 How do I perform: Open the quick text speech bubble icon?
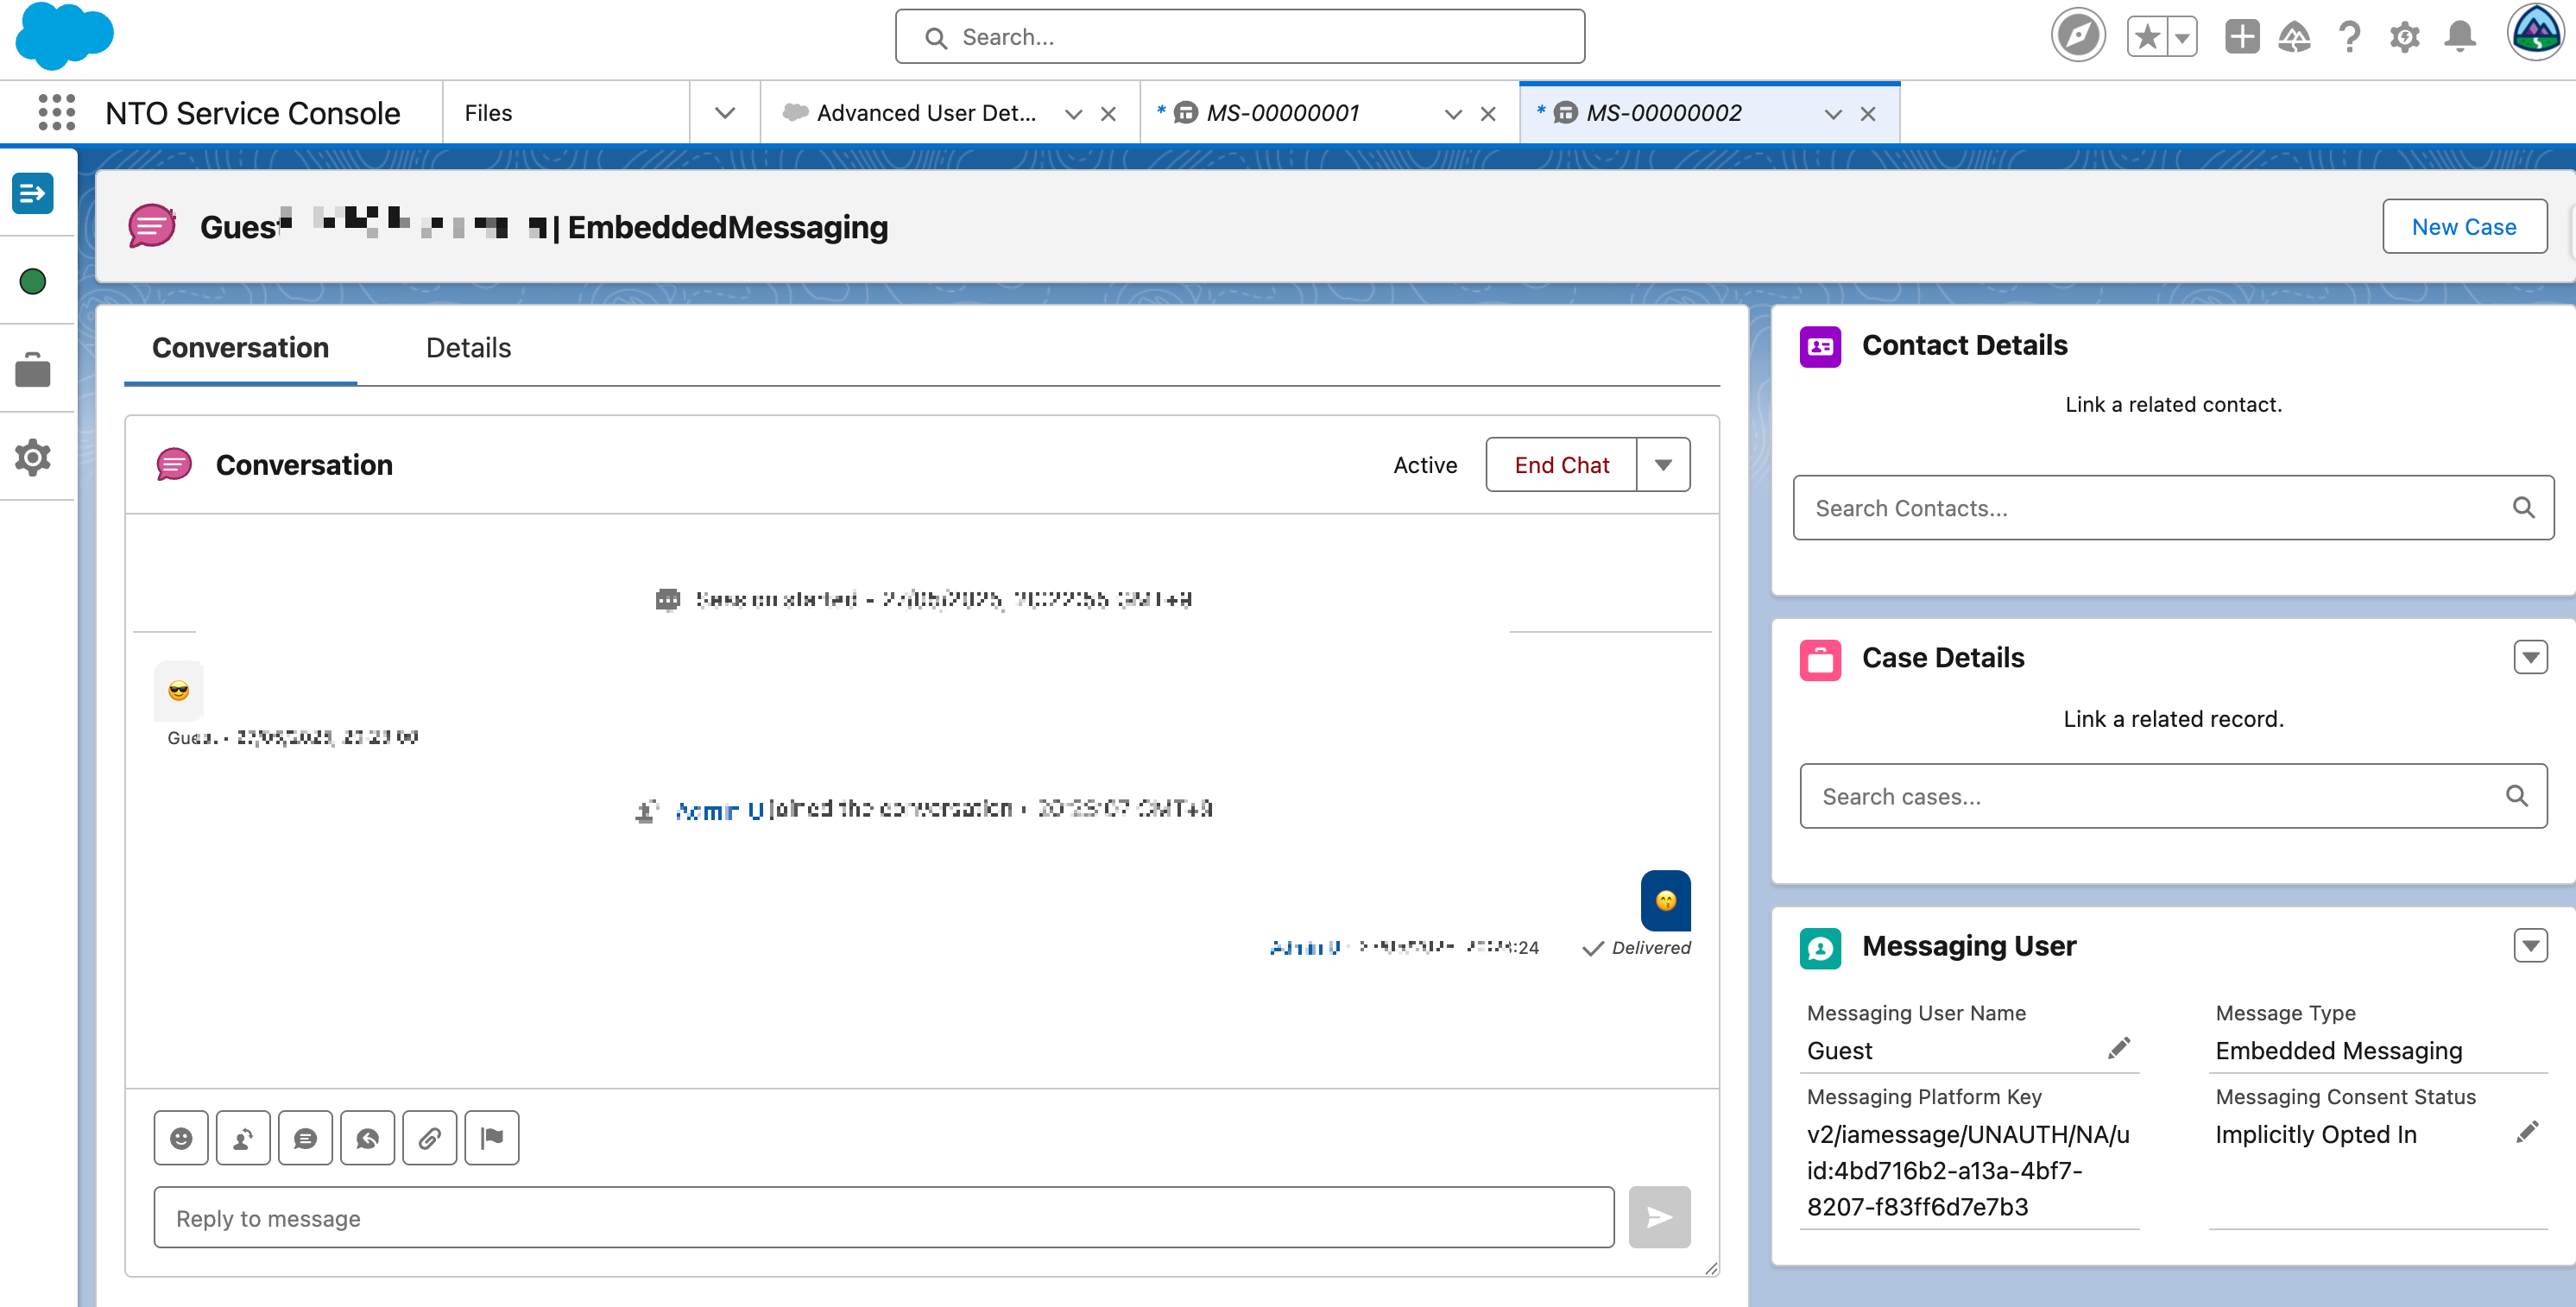point(305,1138)
